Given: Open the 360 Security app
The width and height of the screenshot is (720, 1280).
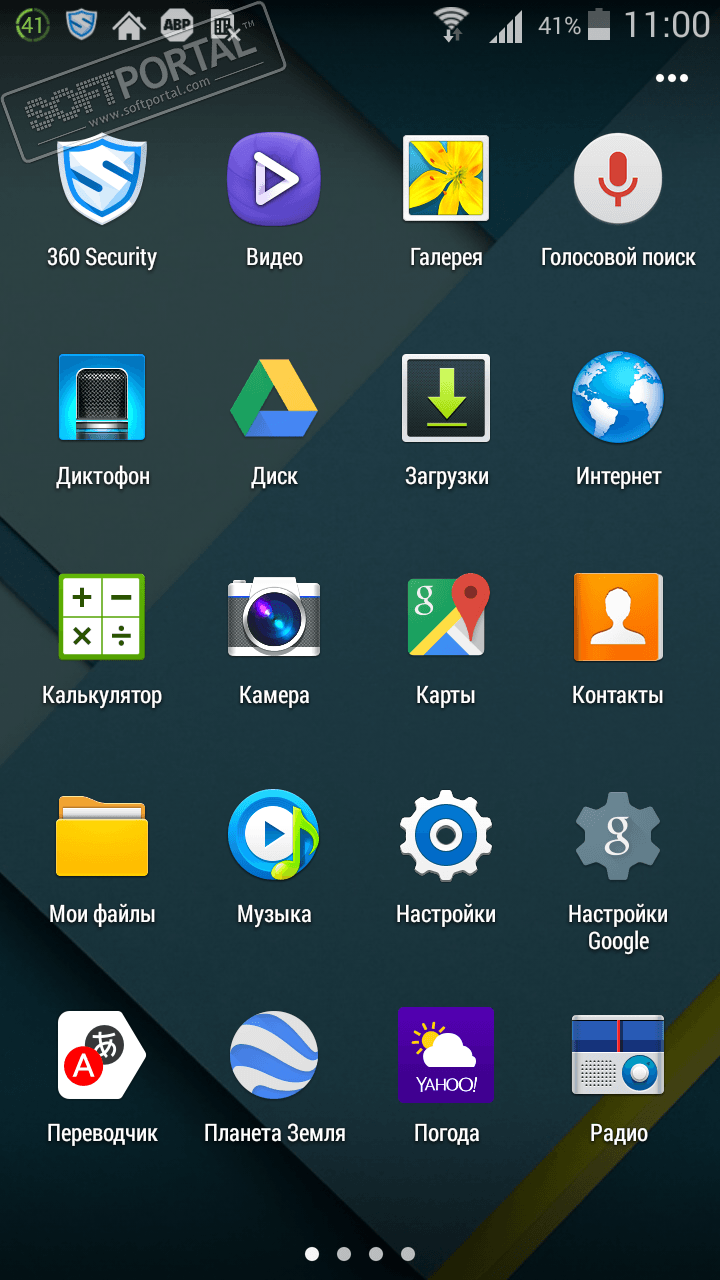Looking at the screenshot, I should [102, 178].
